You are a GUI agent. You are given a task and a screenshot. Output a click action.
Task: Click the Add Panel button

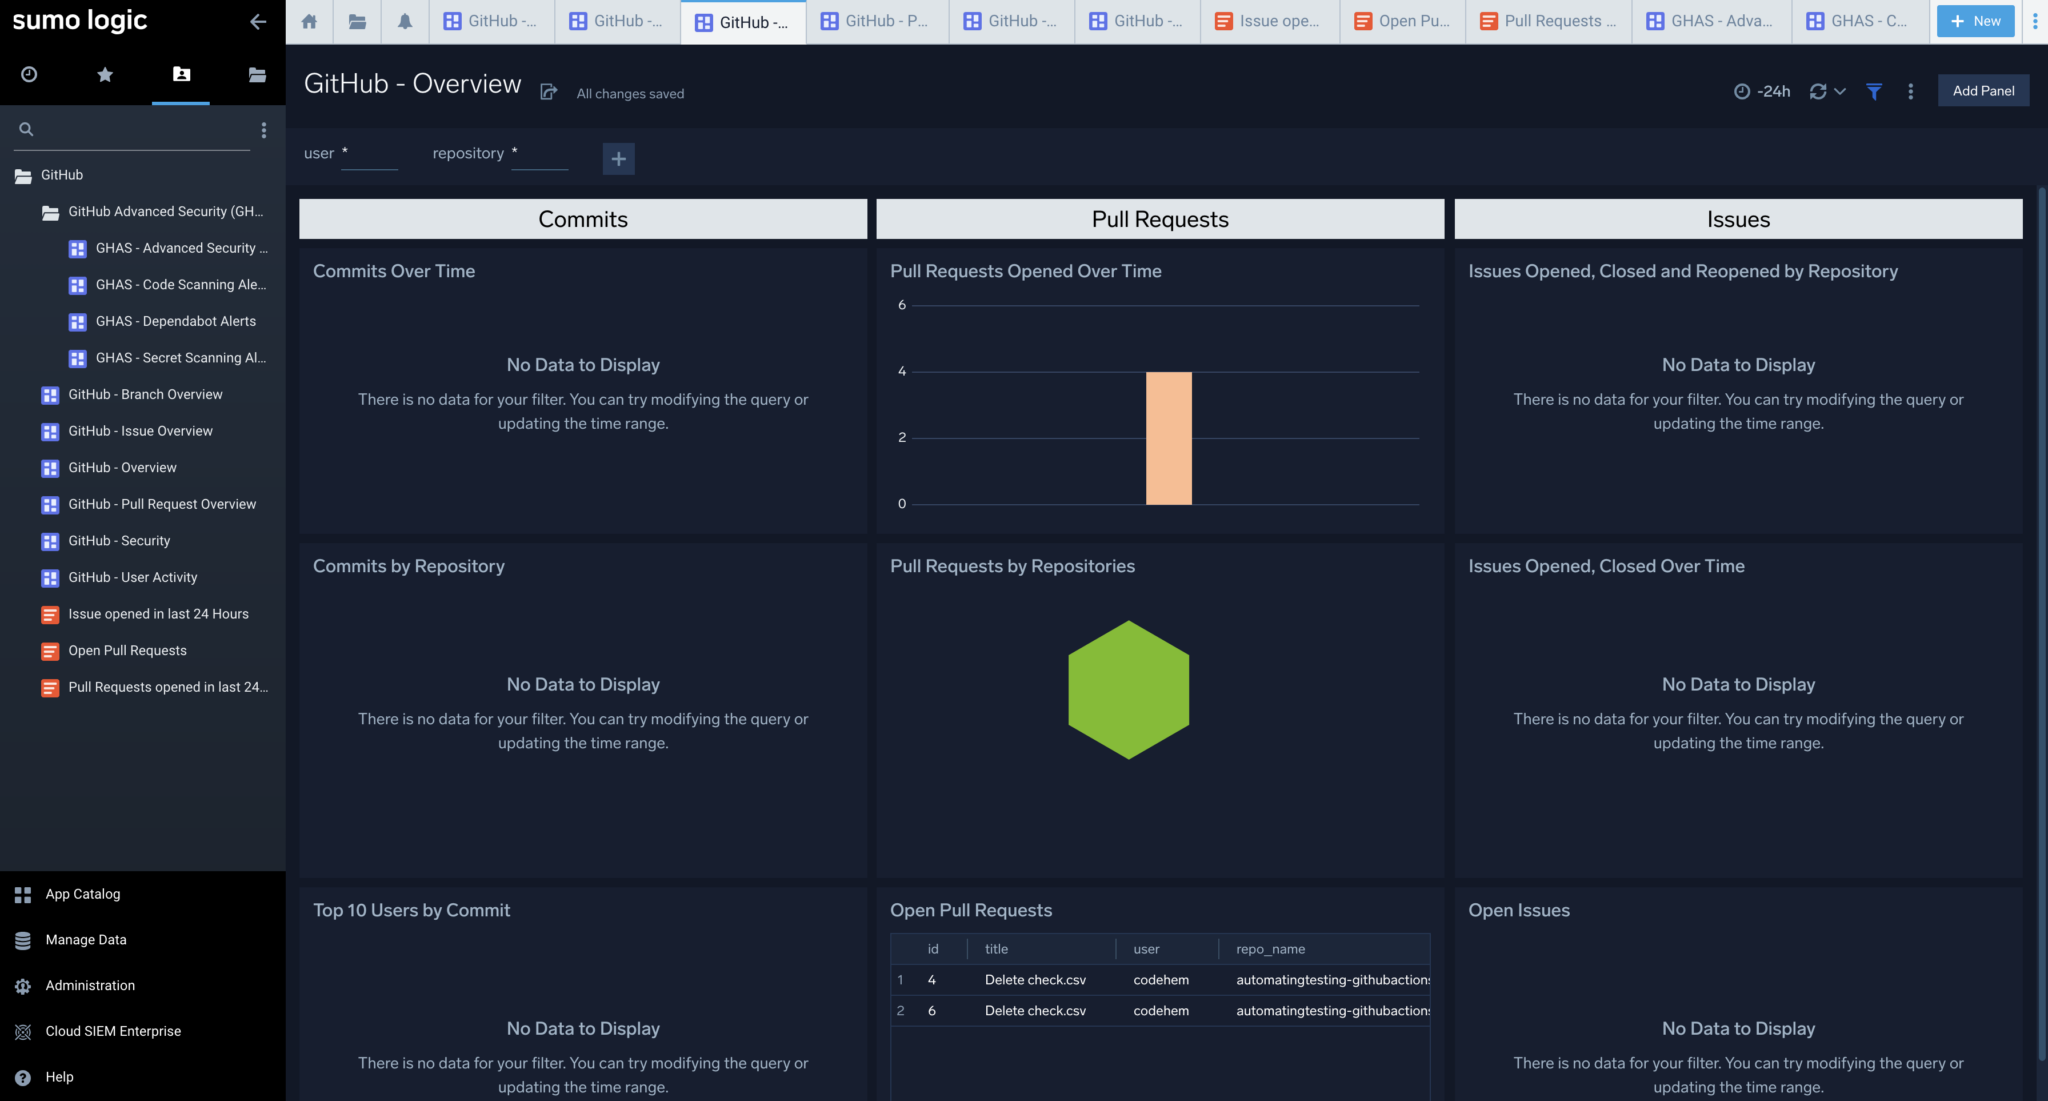[1983, 90]
